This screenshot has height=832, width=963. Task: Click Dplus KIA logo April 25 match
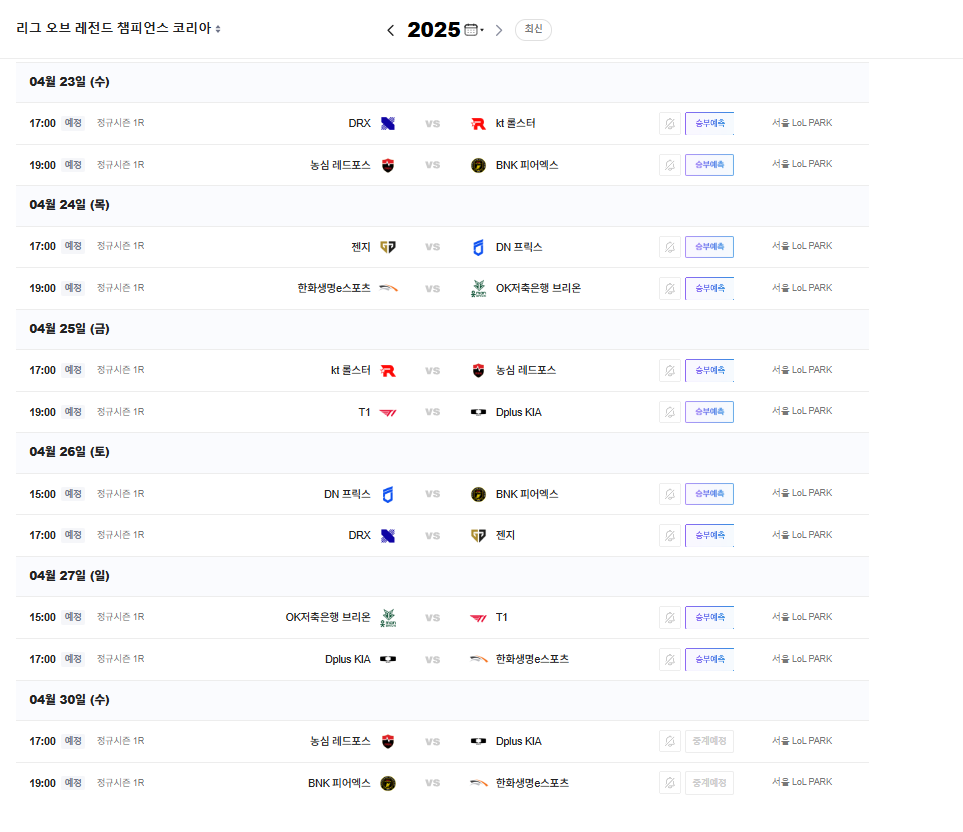click(x=478, y=412)
